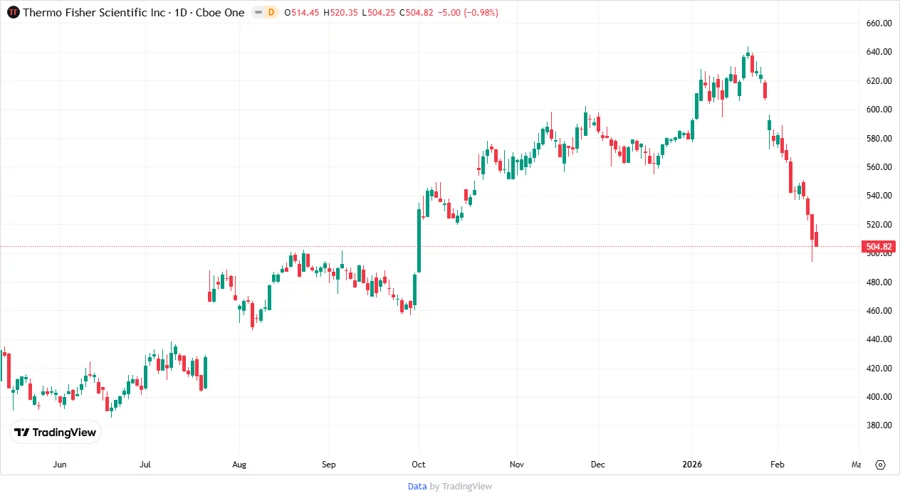Click the 520.00 price axis label
This screenshot has height=498, width=900.
(x=879, y=224)
